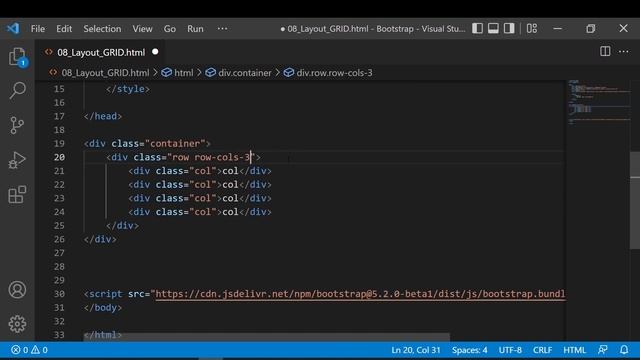Open editor More Actions ellipsis

coord(624,51)
